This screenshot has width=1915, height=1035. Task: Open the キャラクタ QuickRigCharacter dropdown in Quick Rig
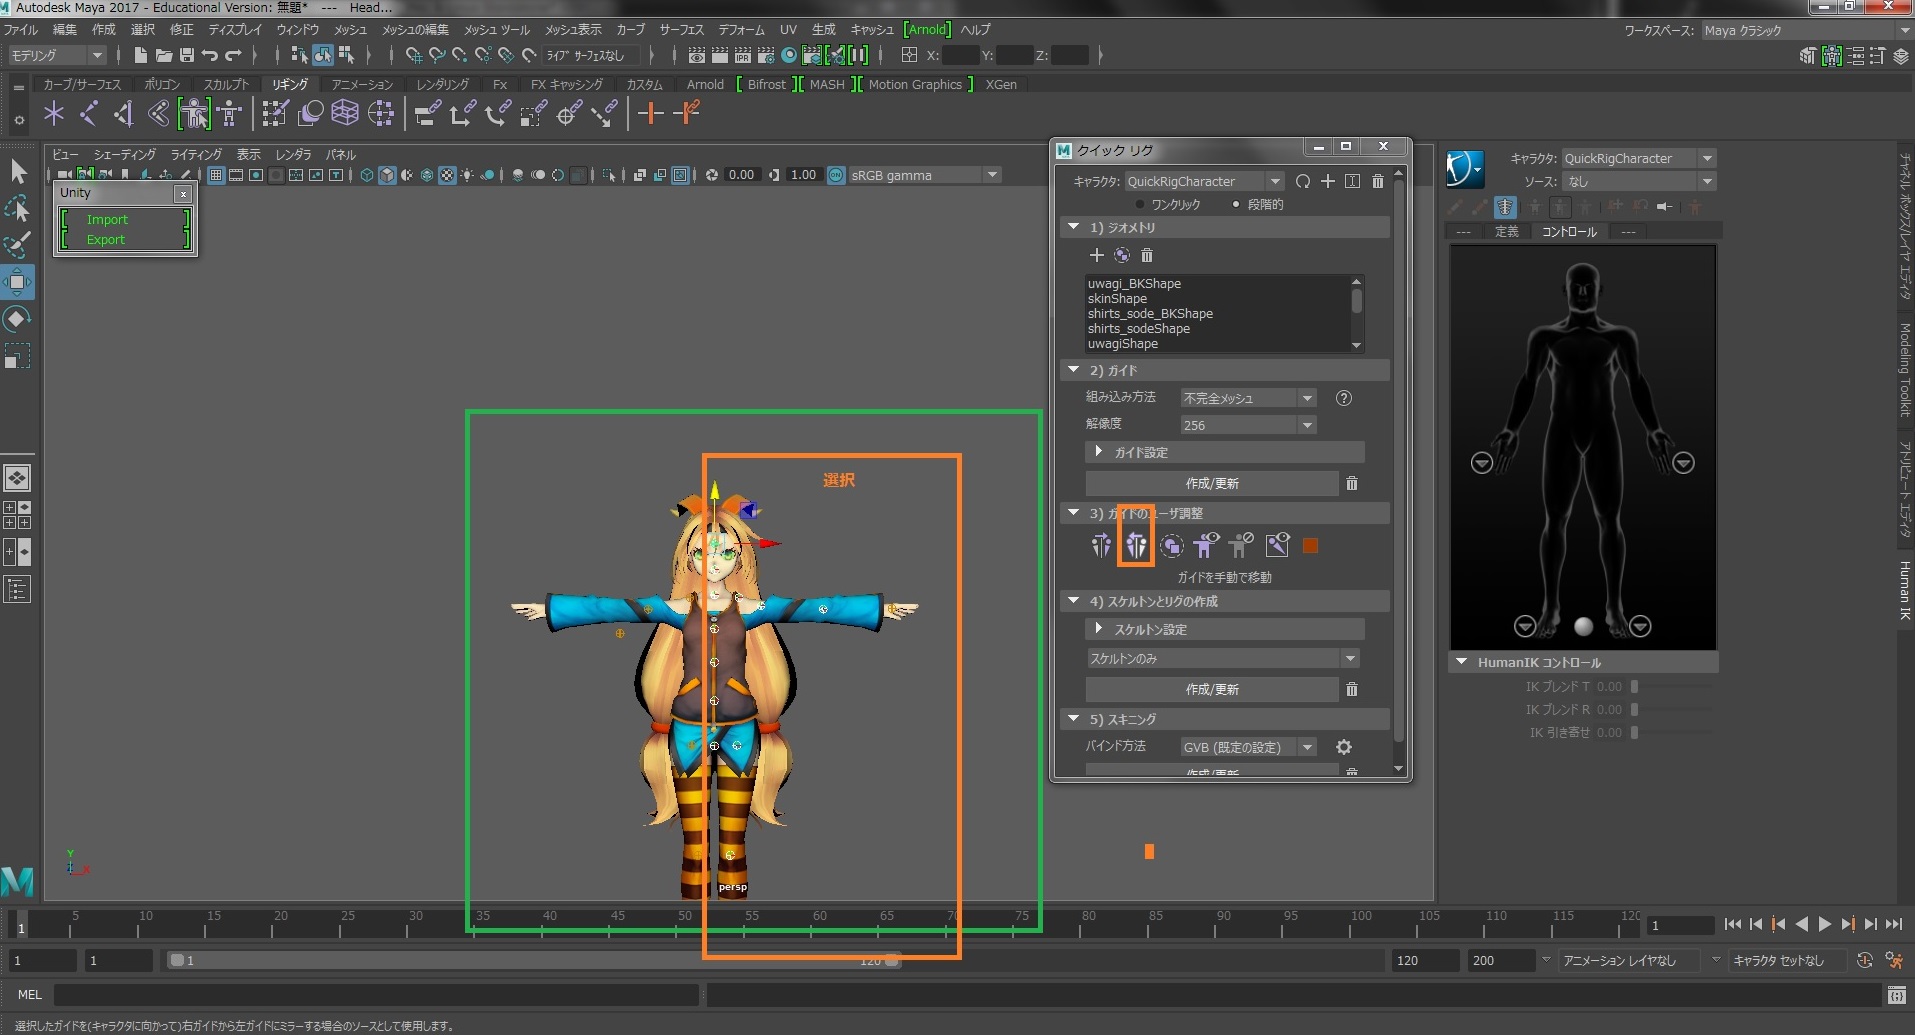tap(1204, 181)
